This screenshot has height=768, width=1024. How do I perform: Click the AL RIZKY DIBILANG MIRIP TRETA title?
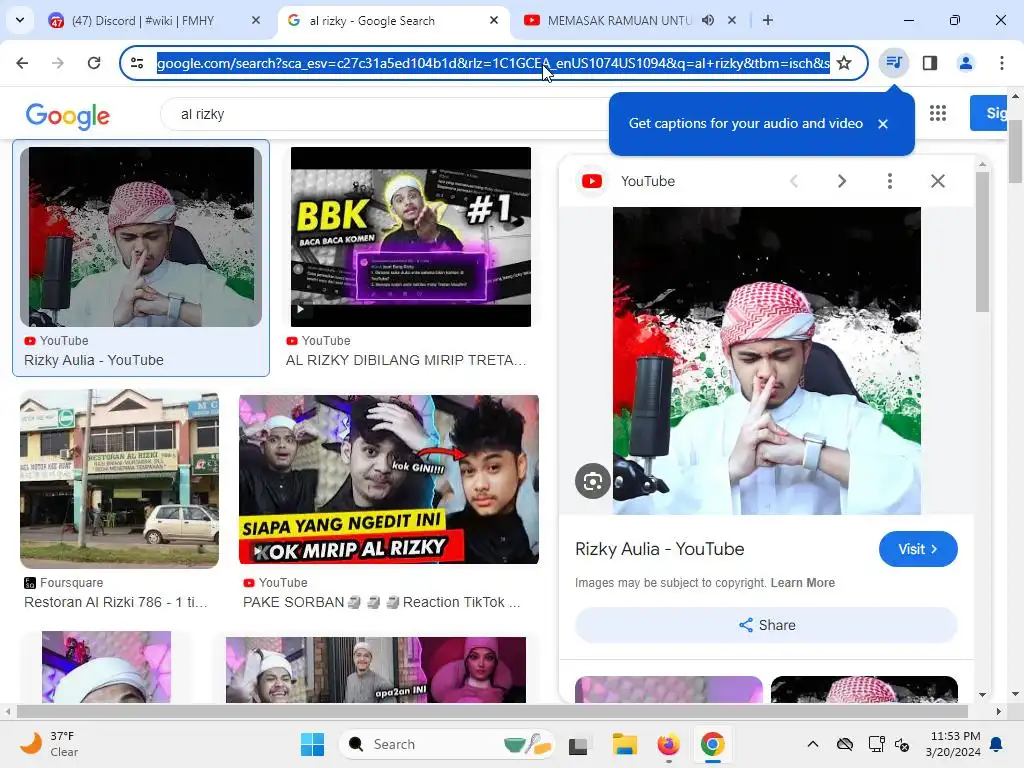[x=406, y=360]
